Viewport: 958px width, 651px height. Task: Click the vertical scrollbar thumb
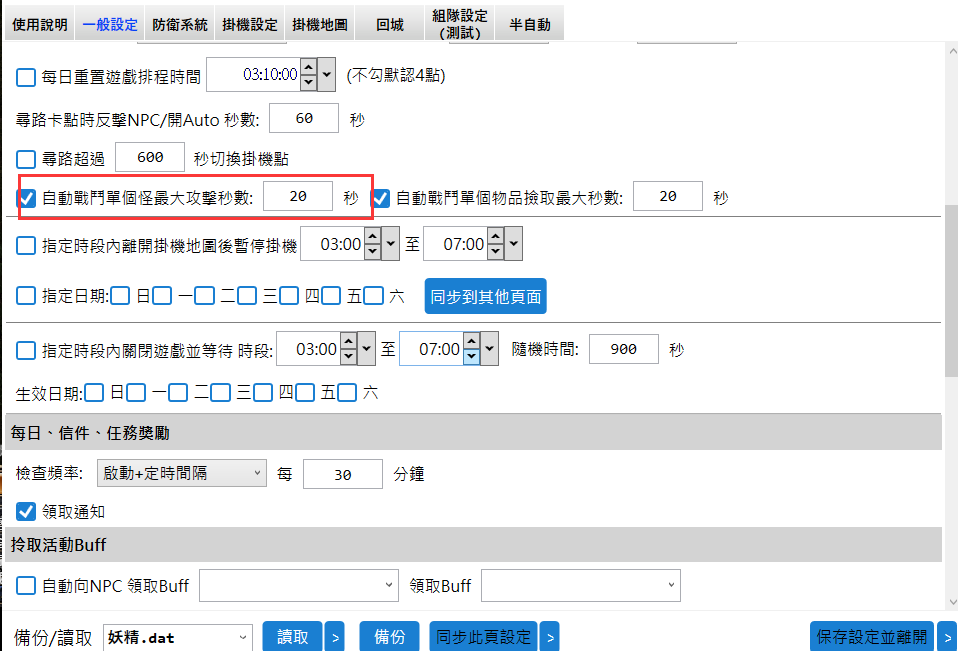tap(951, 291)
